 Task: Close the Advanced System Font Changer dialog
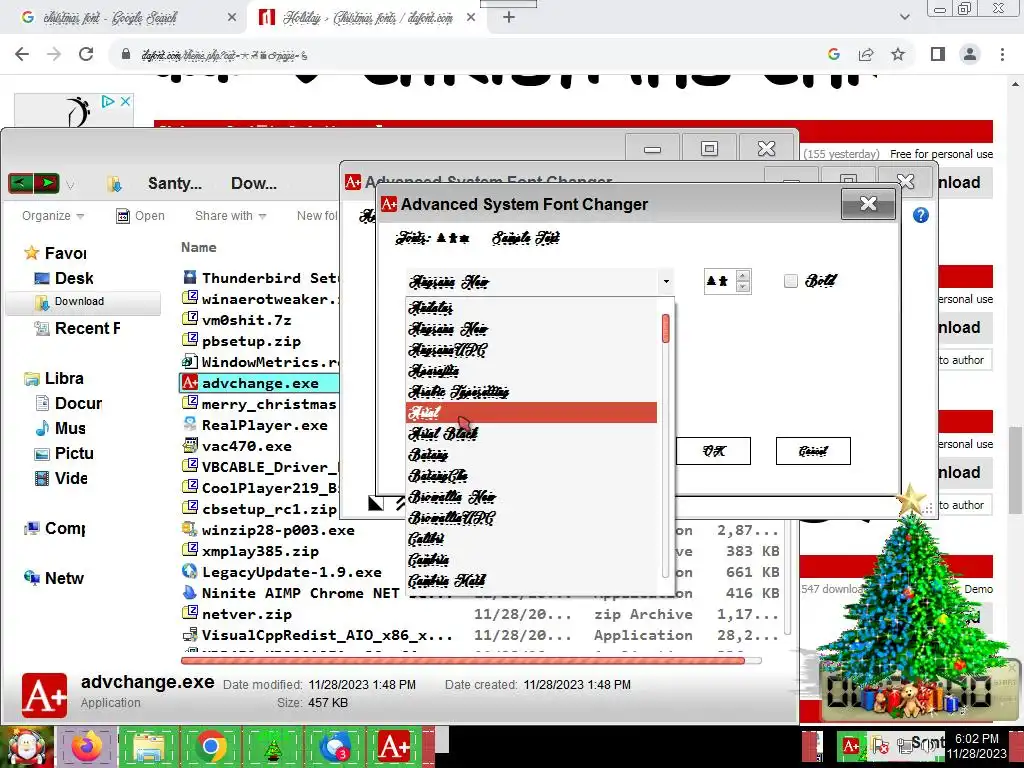(868, 204)
